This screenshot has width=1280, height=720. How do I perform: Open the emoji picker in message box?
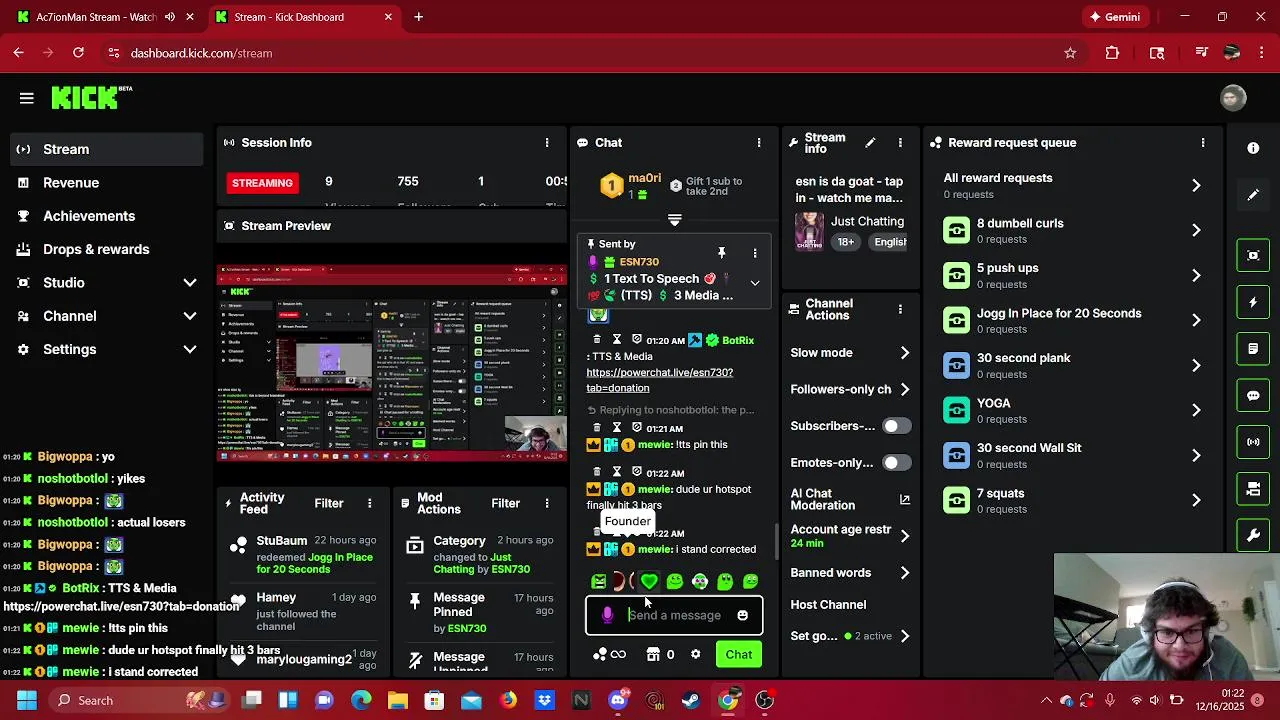click(x=742, y=616)
